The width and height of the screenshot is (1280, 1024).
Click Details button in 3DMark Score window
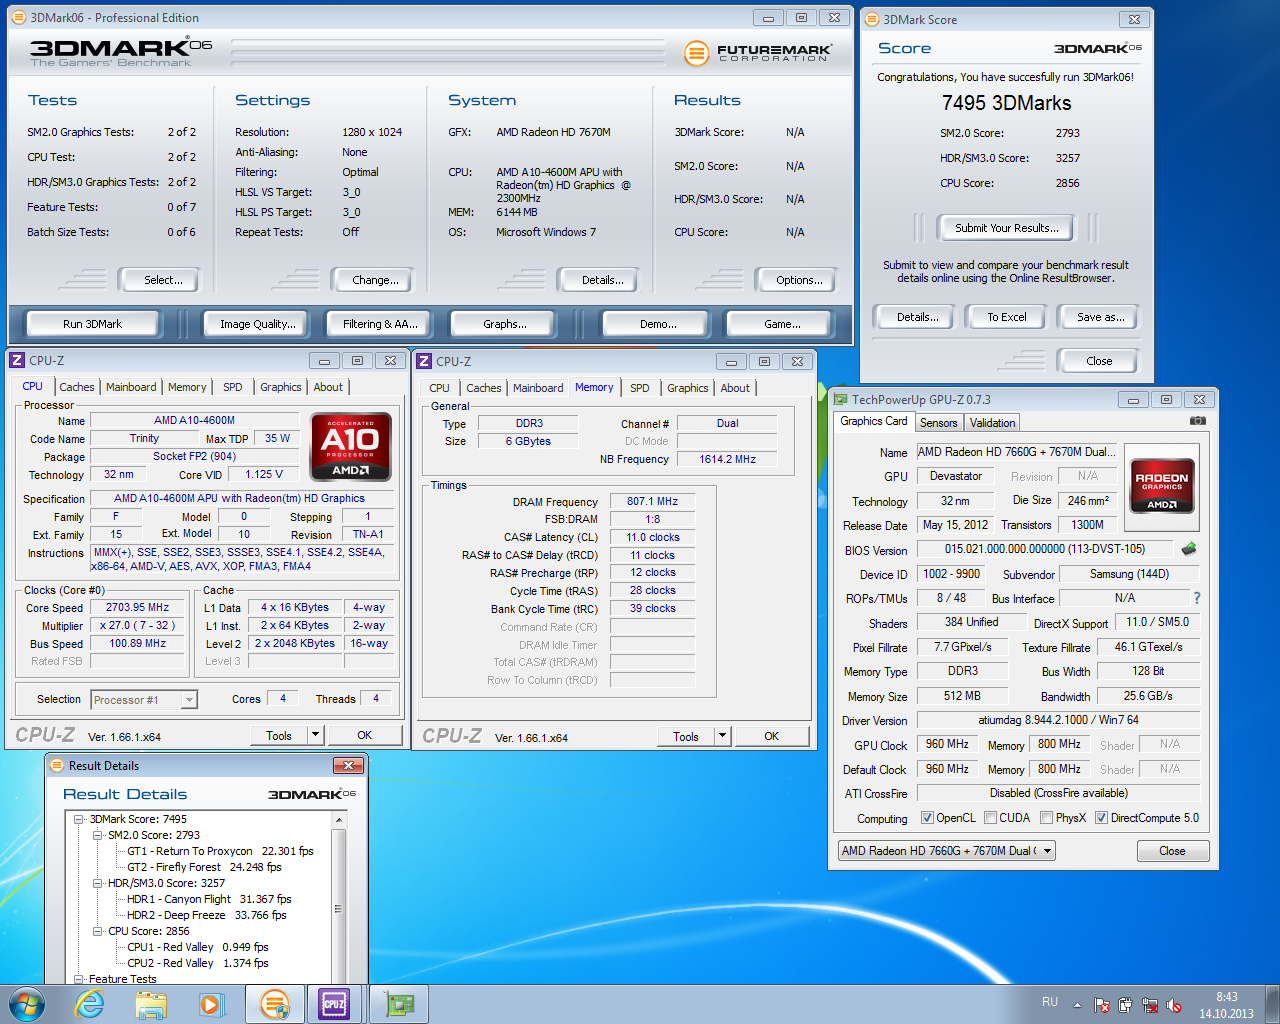(917, 317)
